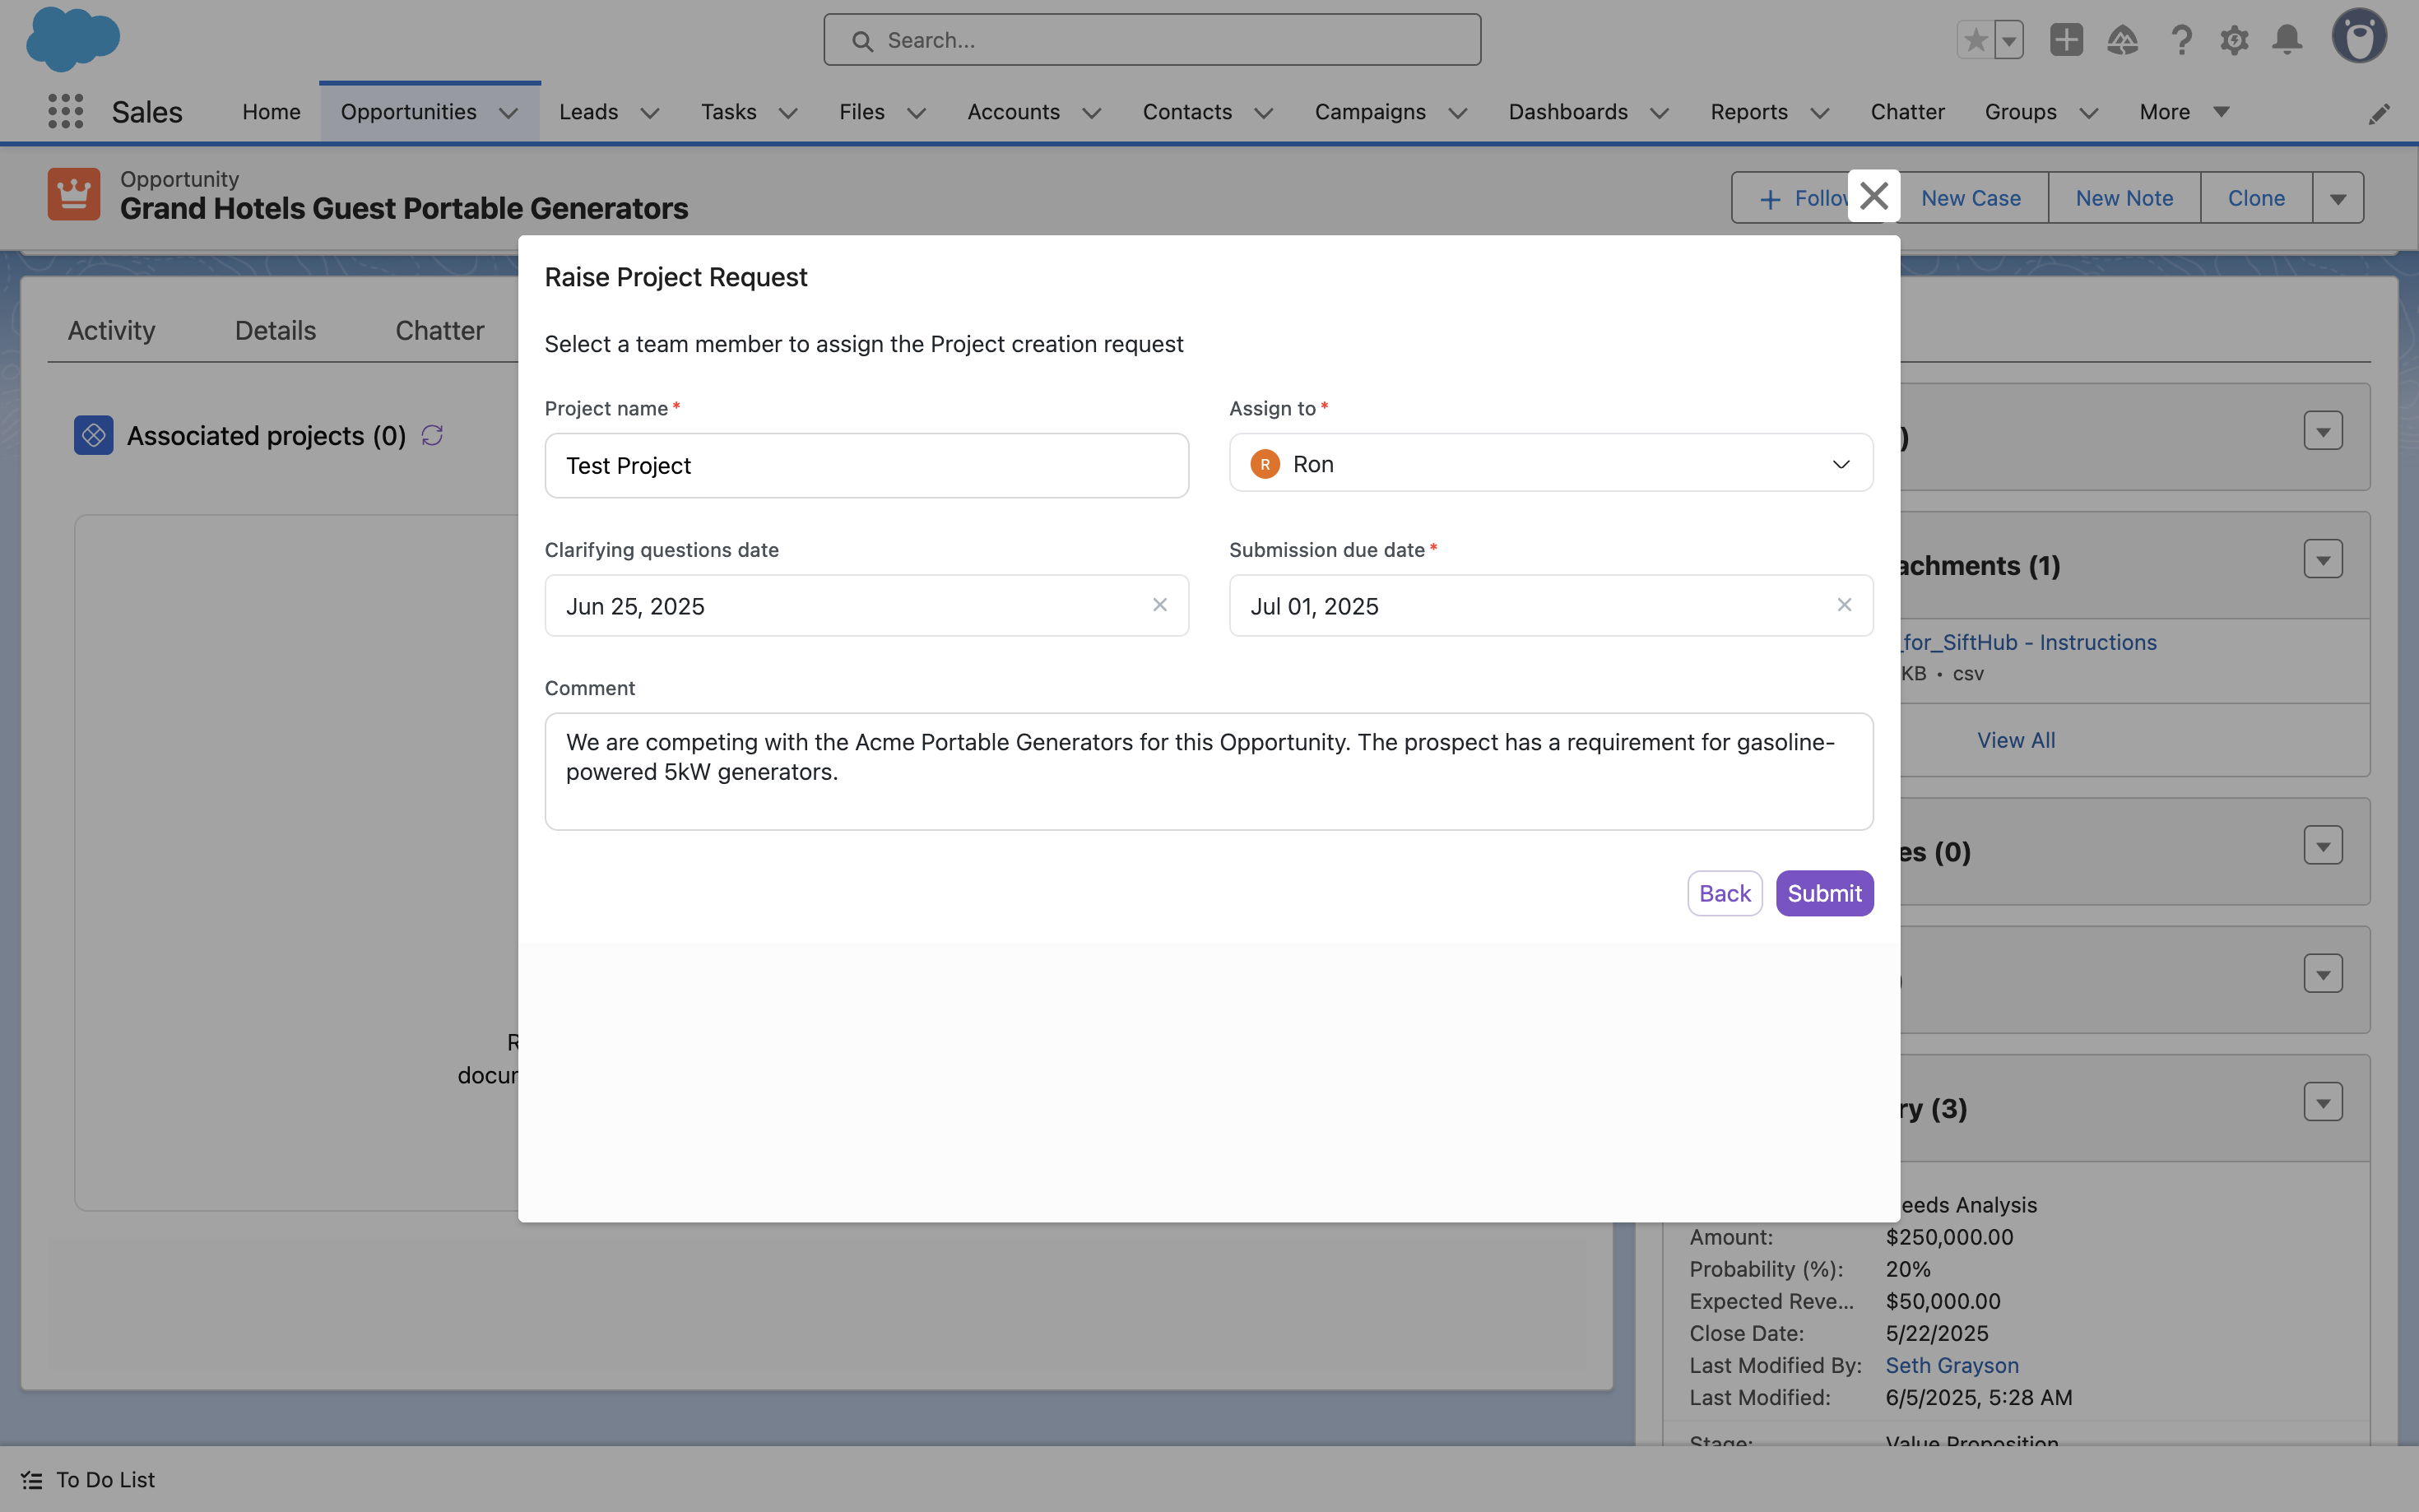Expand more actions beside the Clone button
Screen dimensions: 2419x1512
pyautogui.click(x=2337, y=198)
